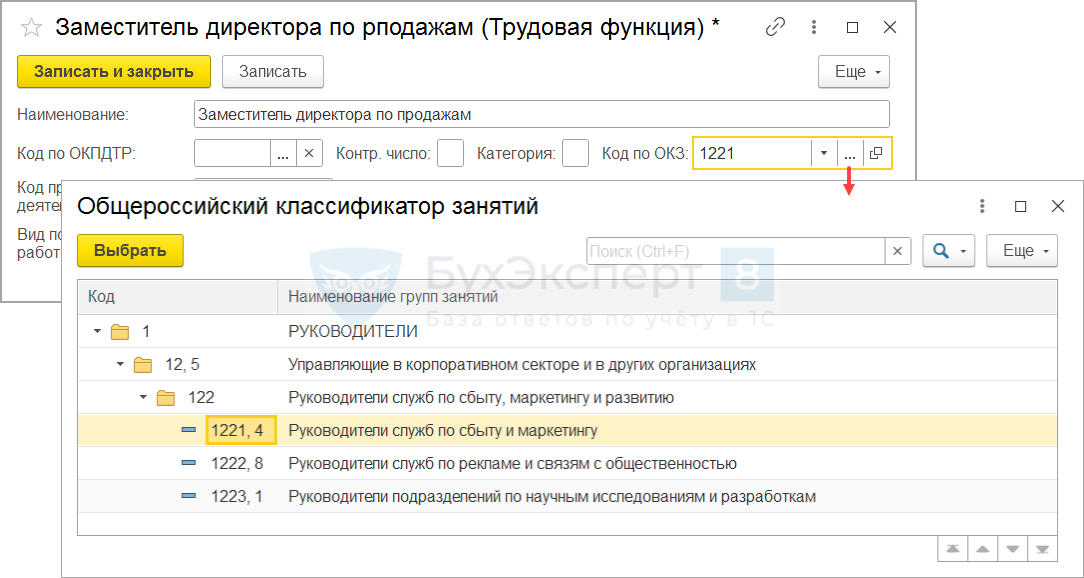Click the Контр. число field
The image size is (1084, 578).
(451, 153)
